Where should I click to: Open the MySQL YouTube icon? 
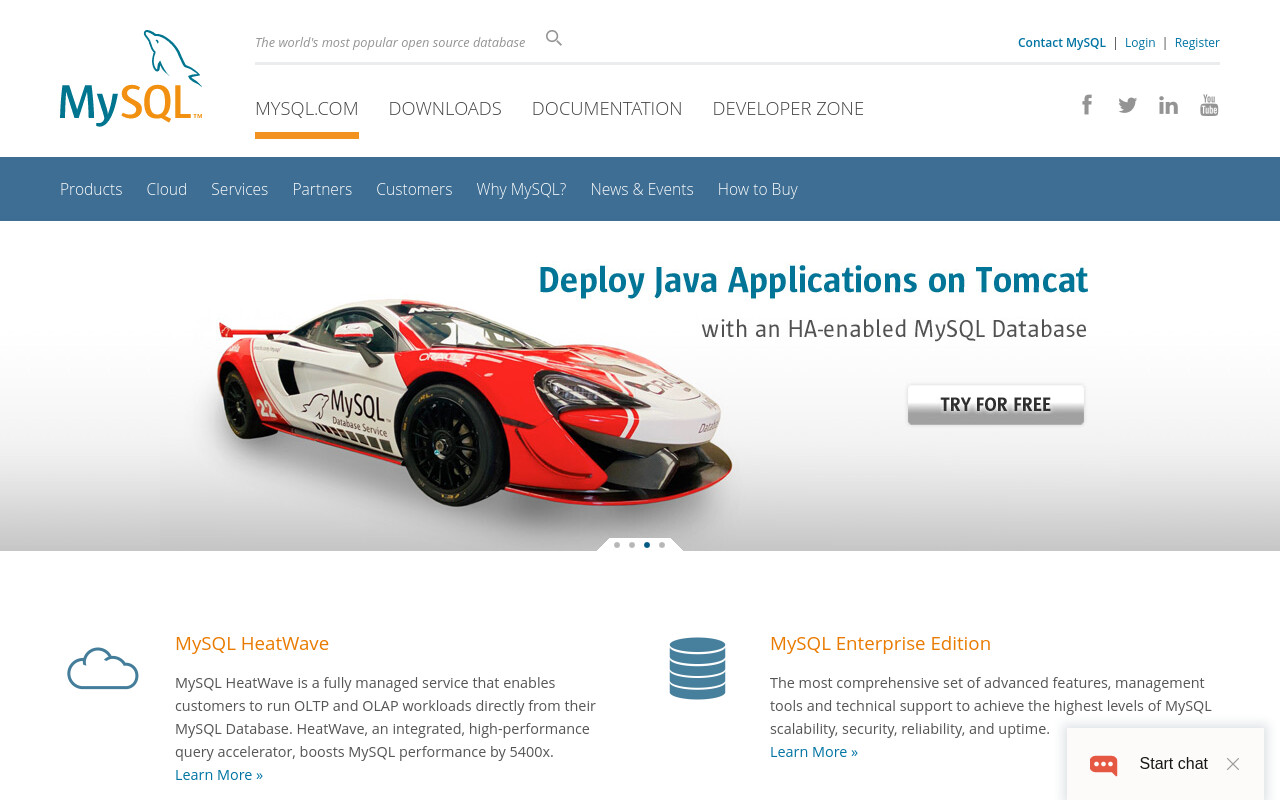[1209, 105]
